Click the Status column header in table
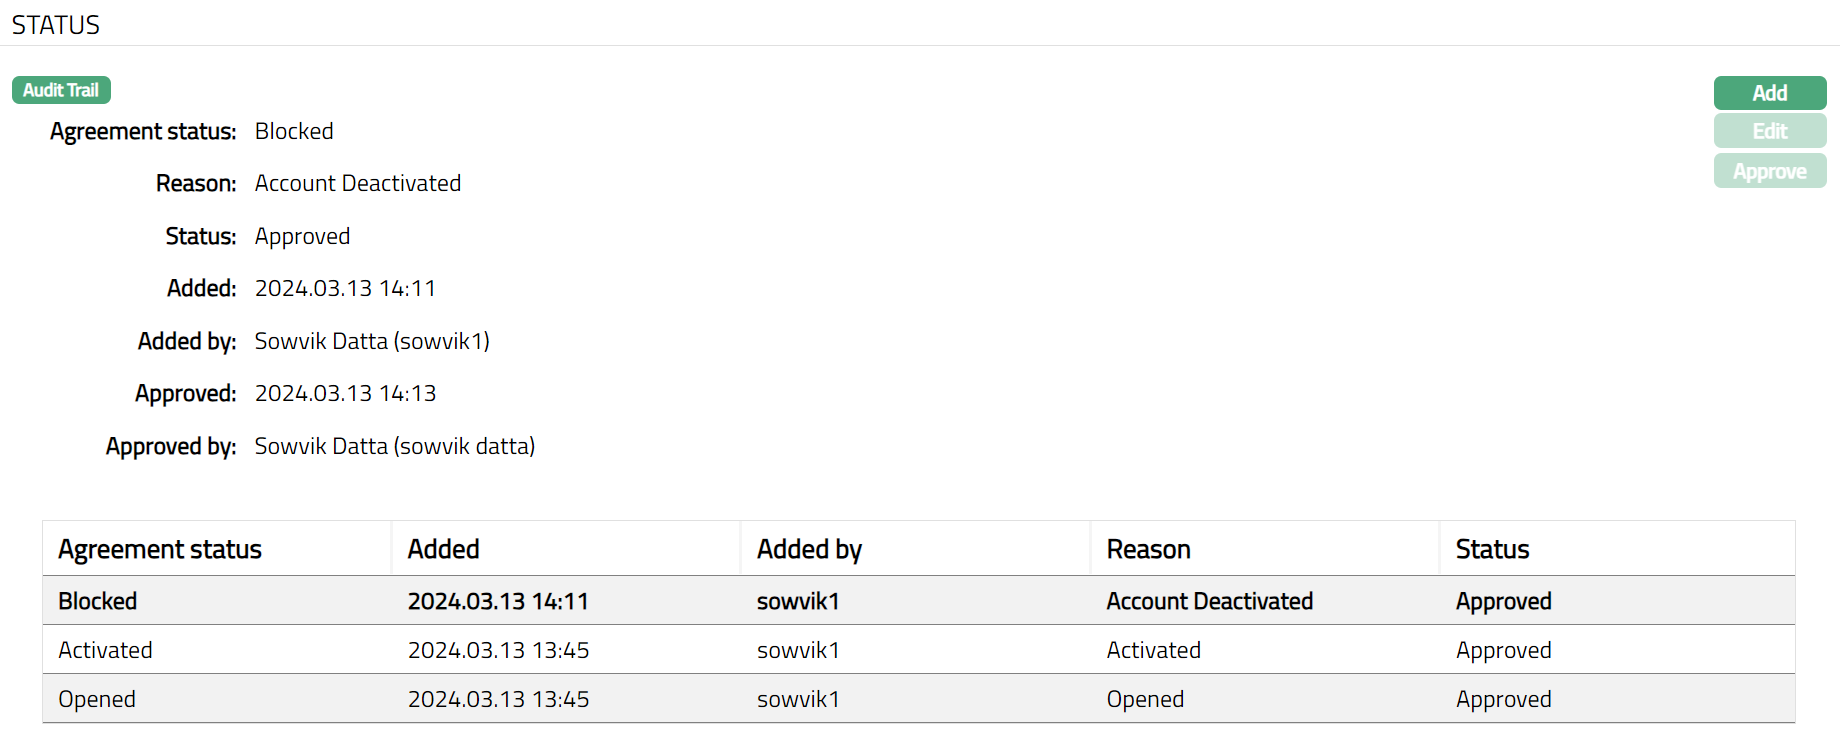1840x735 pixels. coord(1492,549)
